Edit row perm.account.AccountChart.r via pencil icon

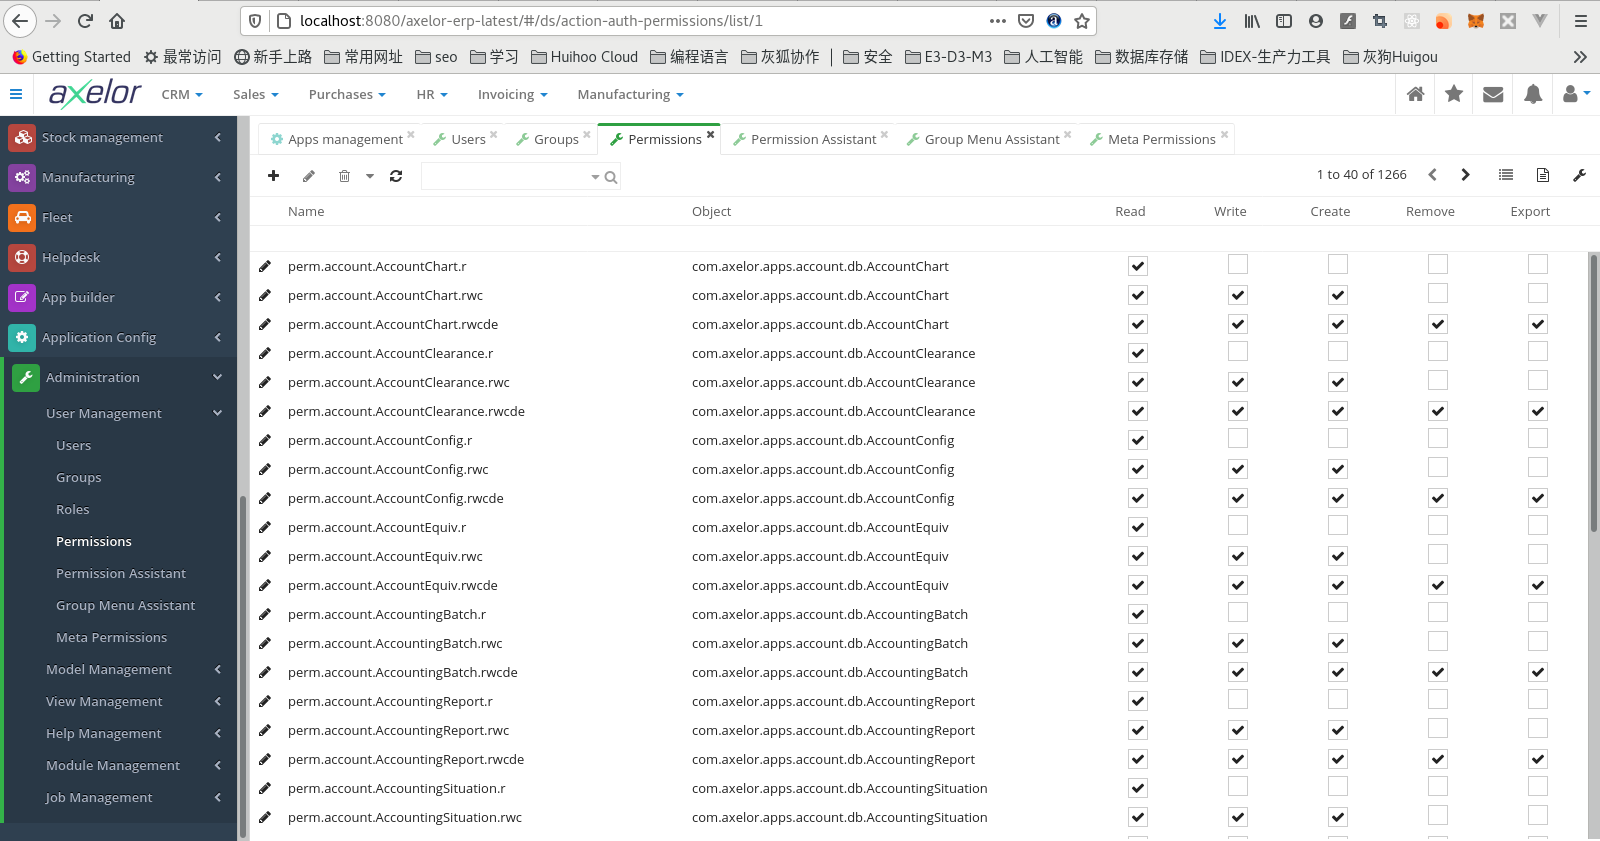point(265,266)
